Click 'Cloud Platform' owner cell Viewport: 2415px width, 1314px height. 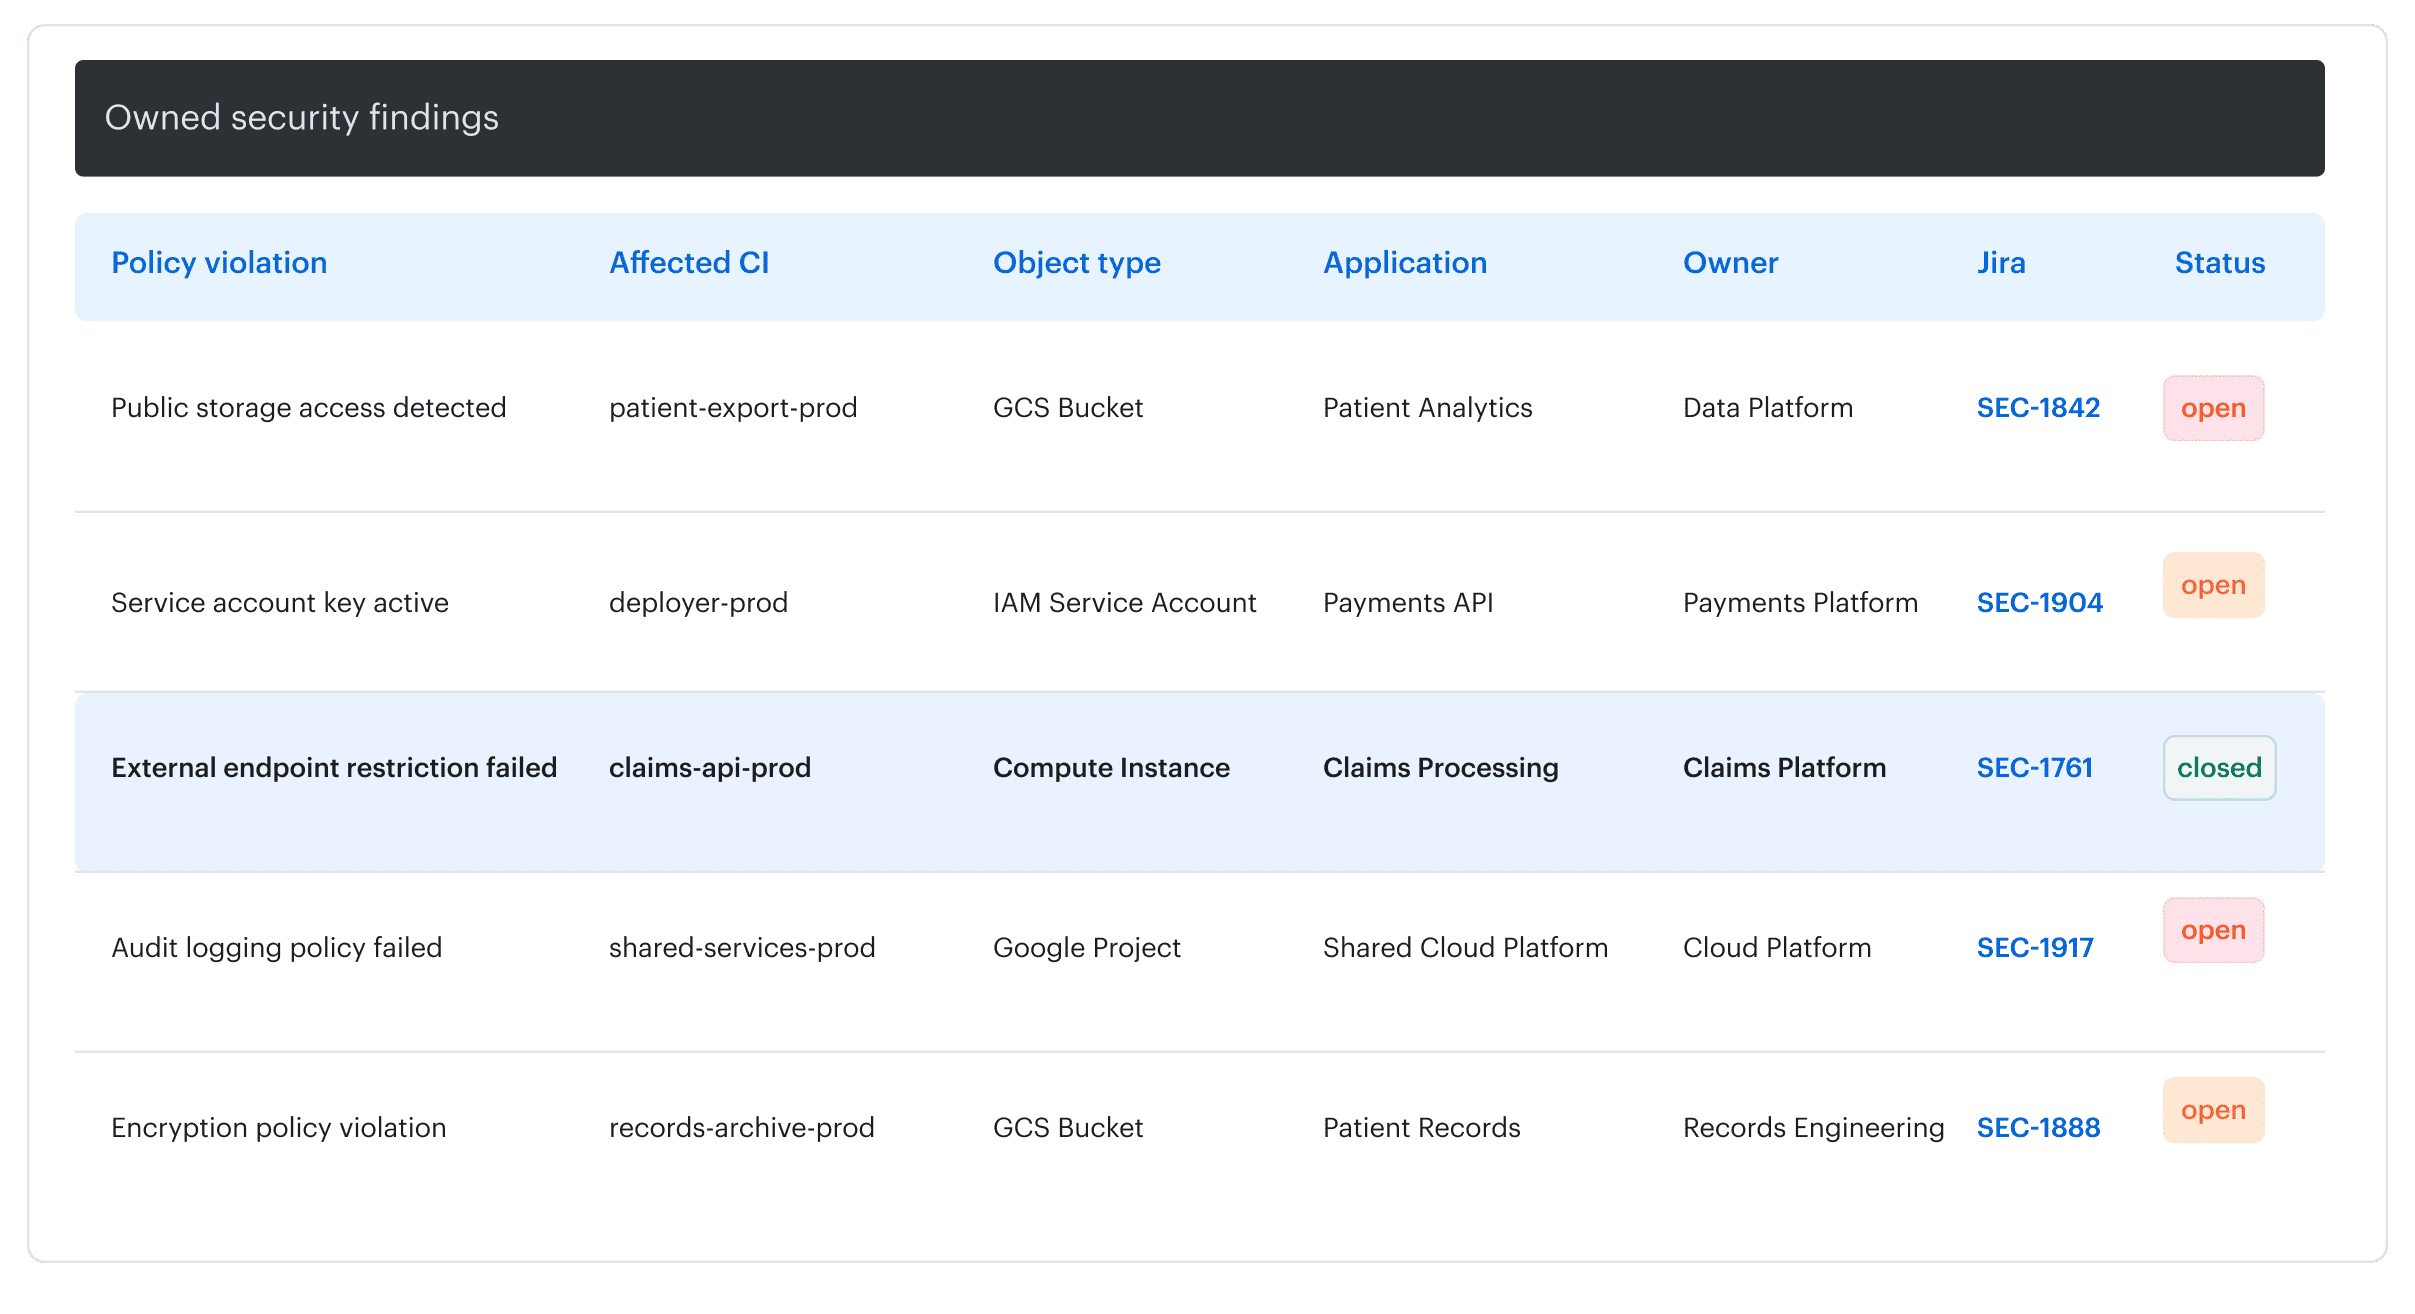(1777, 948)
